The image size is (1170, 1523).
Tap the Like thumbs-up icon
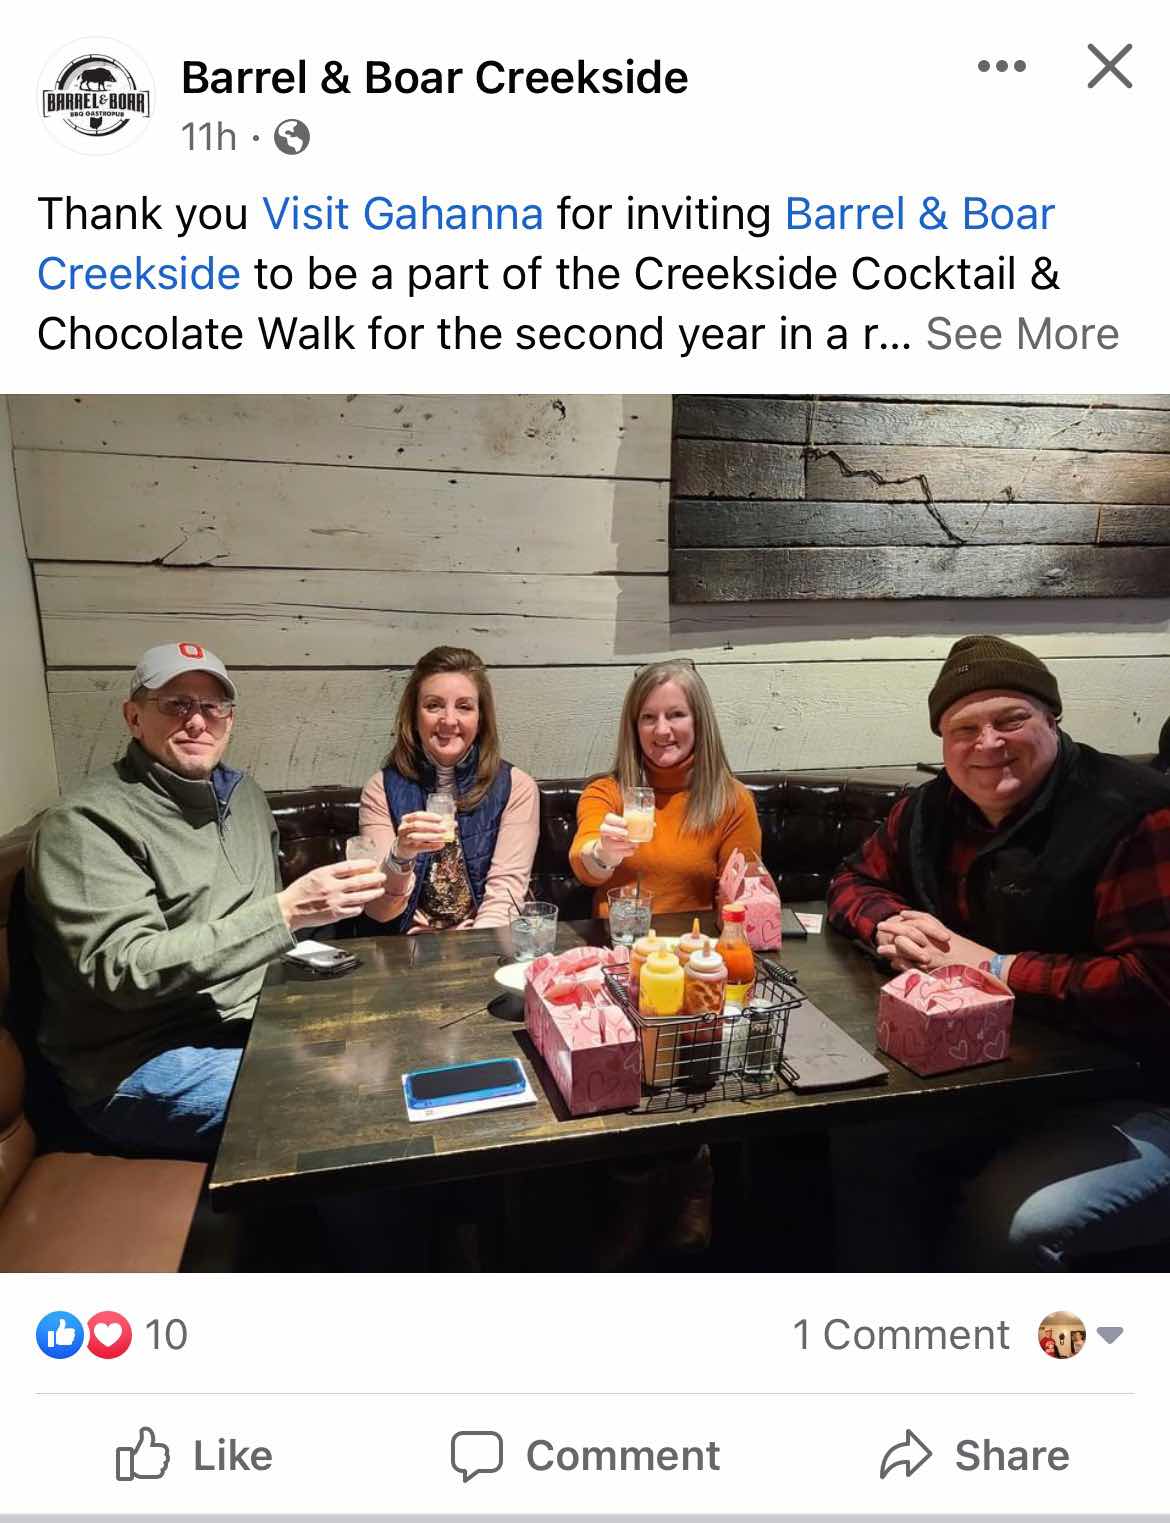click(x=141, y=1455)
